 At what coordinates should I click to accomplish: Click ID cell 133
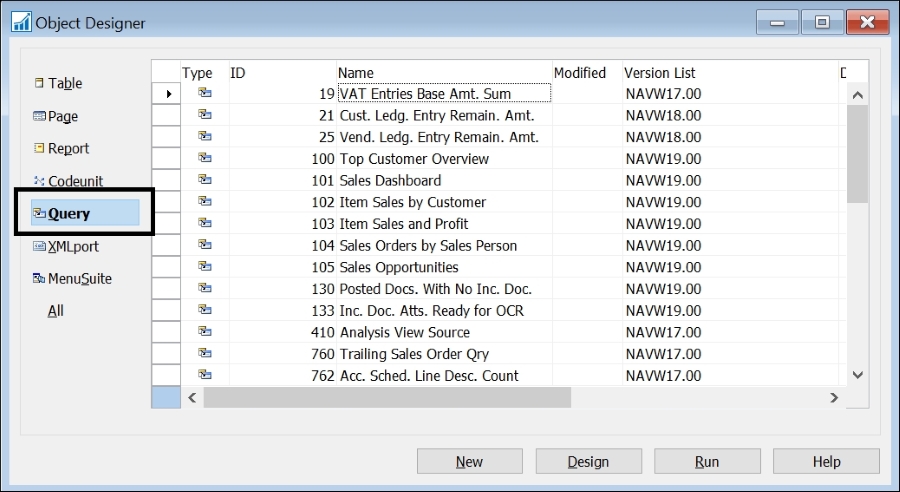tap(282, 311)
